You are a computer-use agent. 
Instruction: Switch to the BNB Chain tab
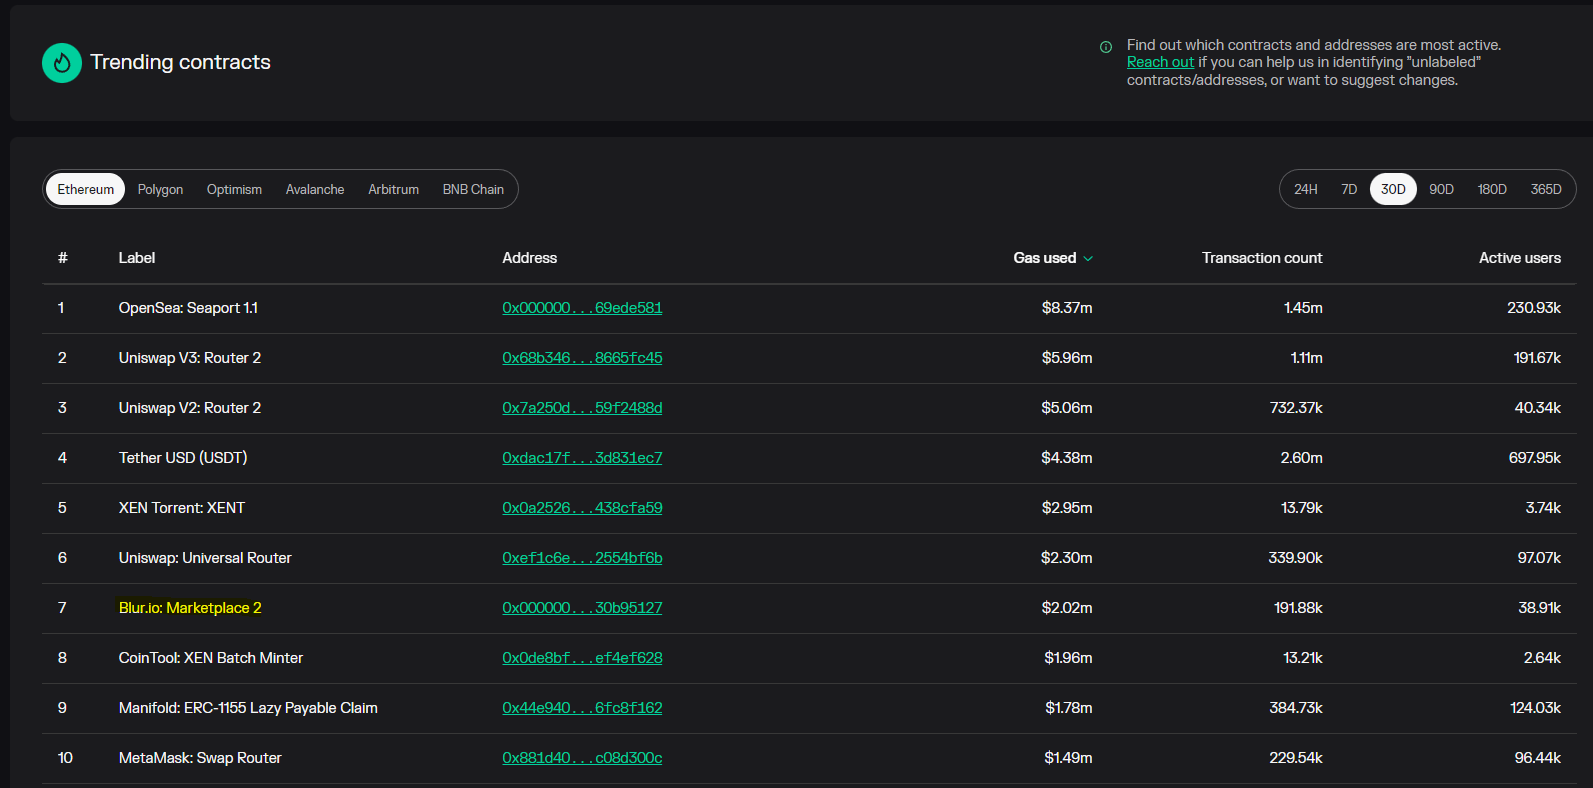click(473, 189)
